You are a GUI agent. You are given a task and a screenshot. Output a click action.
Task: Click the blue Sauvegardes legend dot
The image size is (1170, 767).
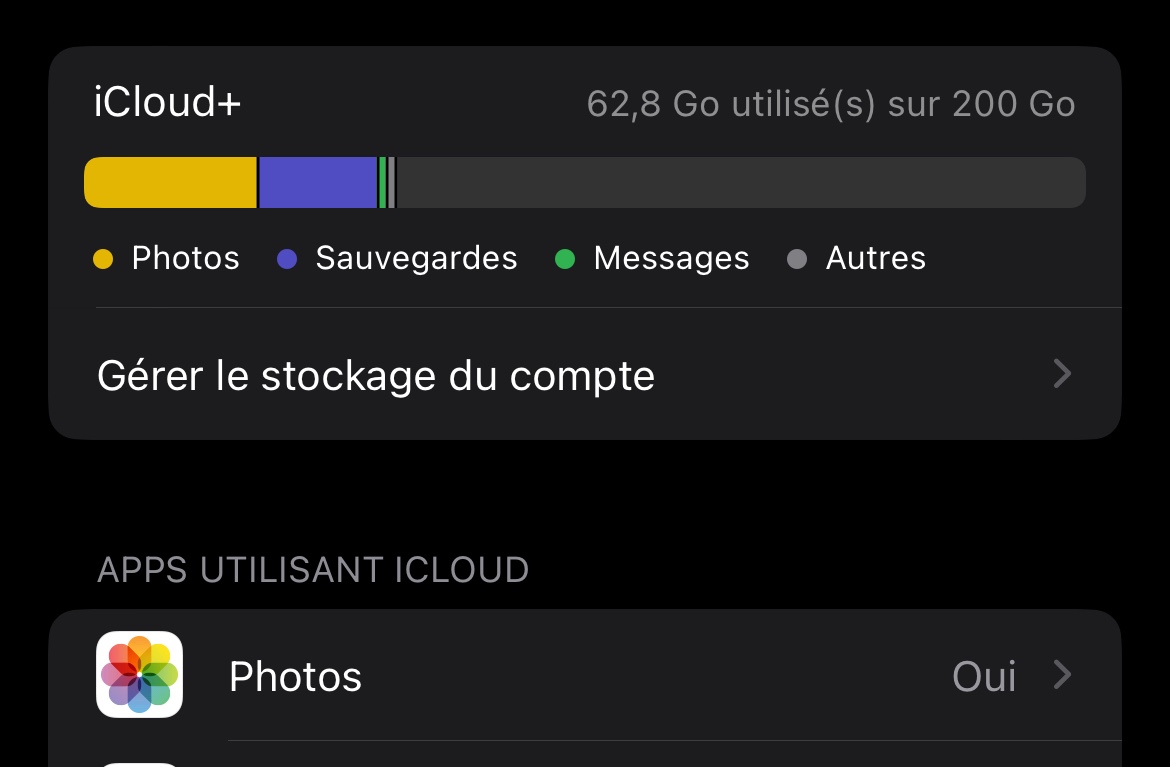pos(287,259)
